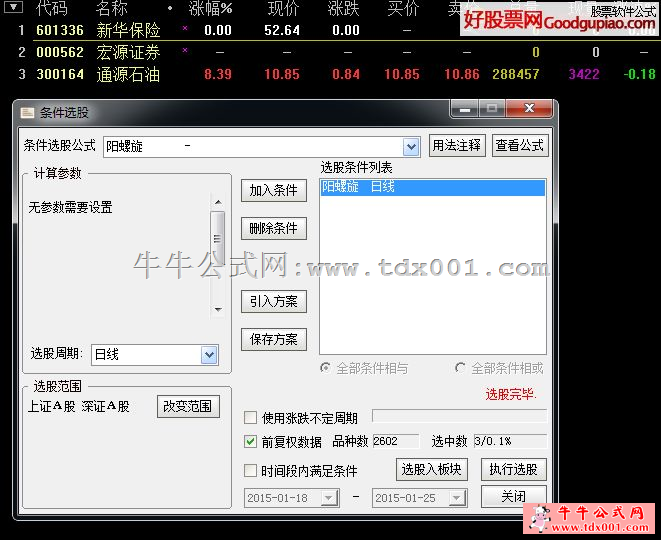Sort by the 涨幅% column header
661x540 pixels.
(210, 9)
